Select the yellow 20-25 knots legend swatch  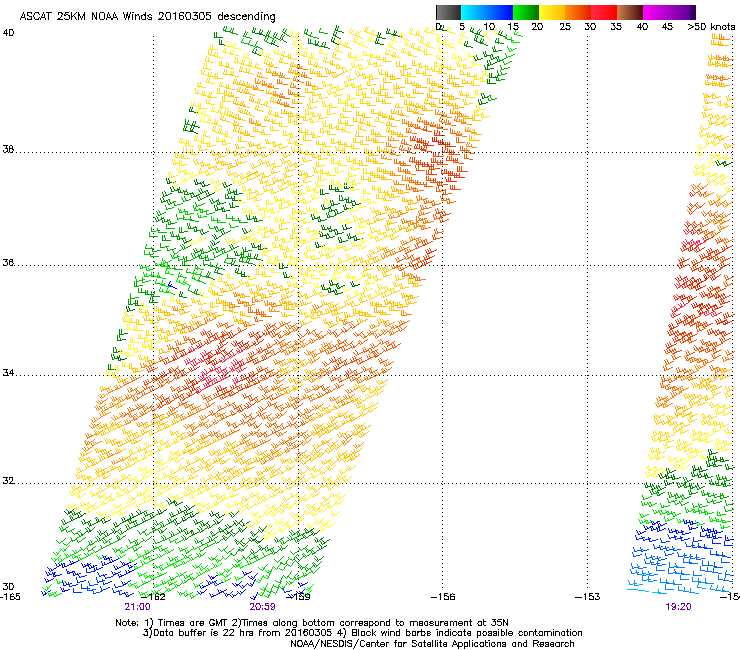(551, 12)
